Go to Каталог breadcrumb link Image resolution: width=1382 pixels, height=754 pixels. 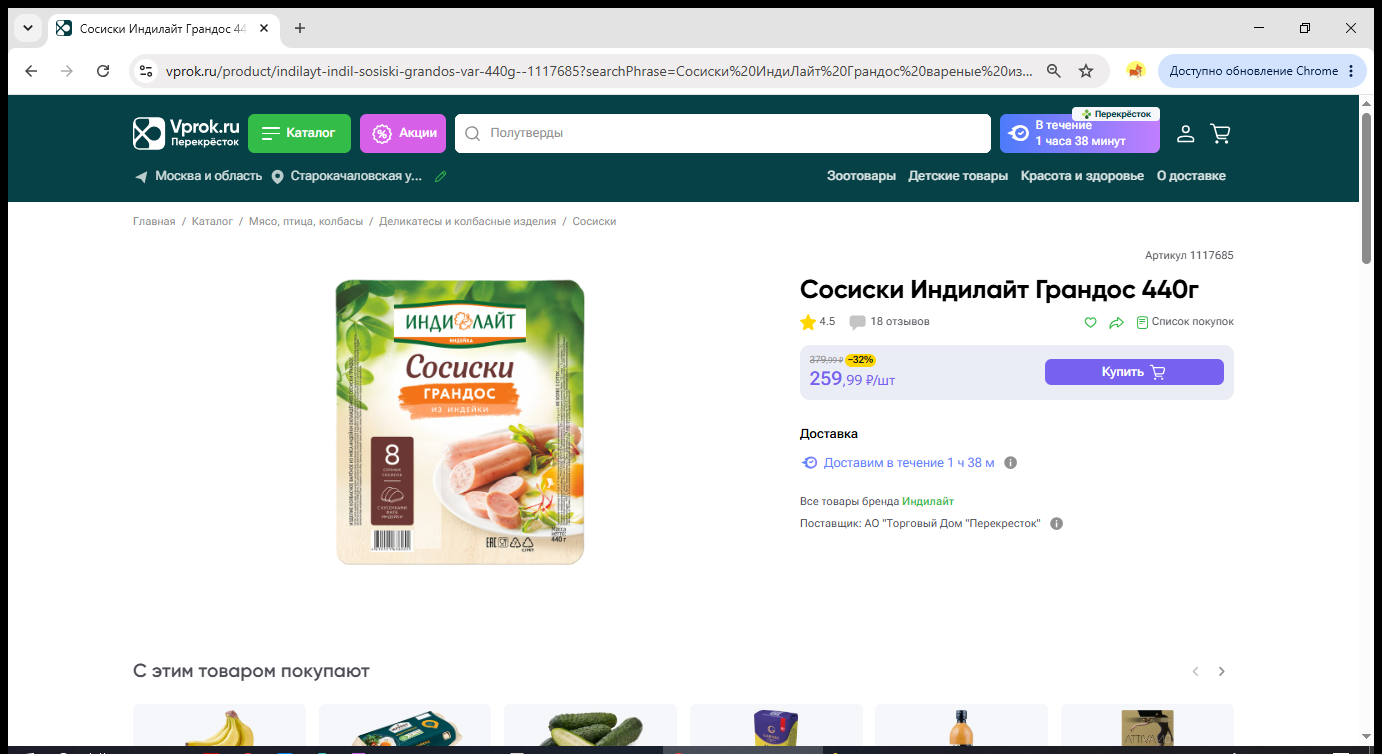213,221
